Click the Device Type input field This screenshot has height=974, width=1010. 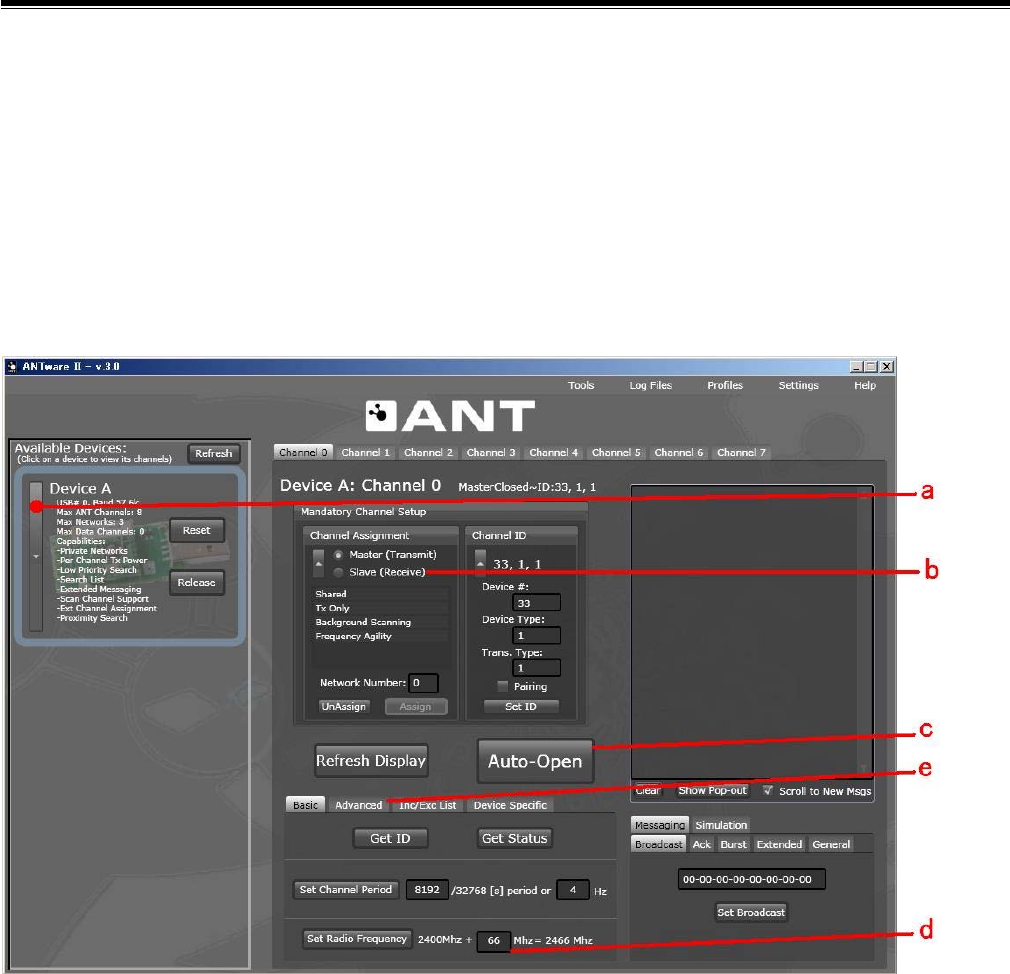[536, 635]
